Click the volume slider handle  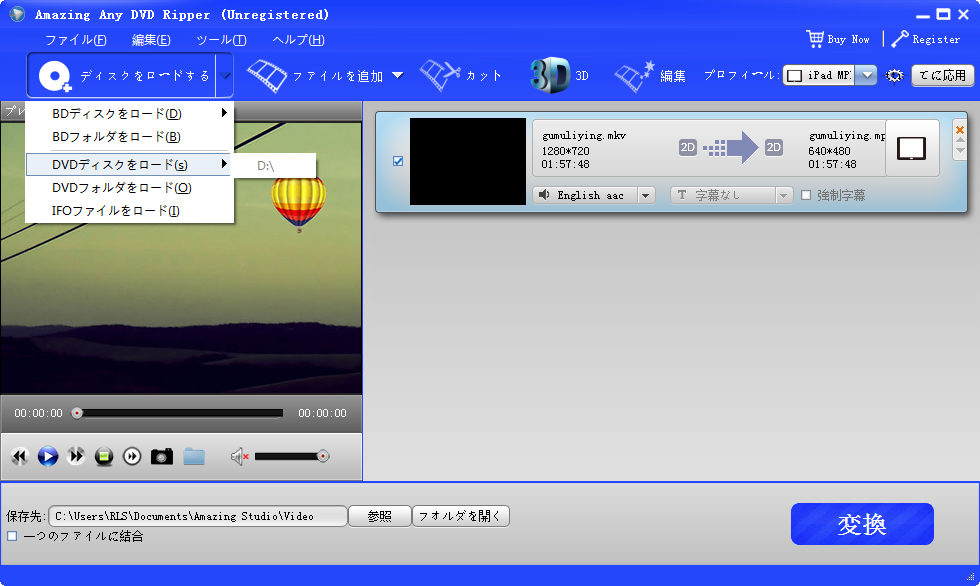click(323, 457)
